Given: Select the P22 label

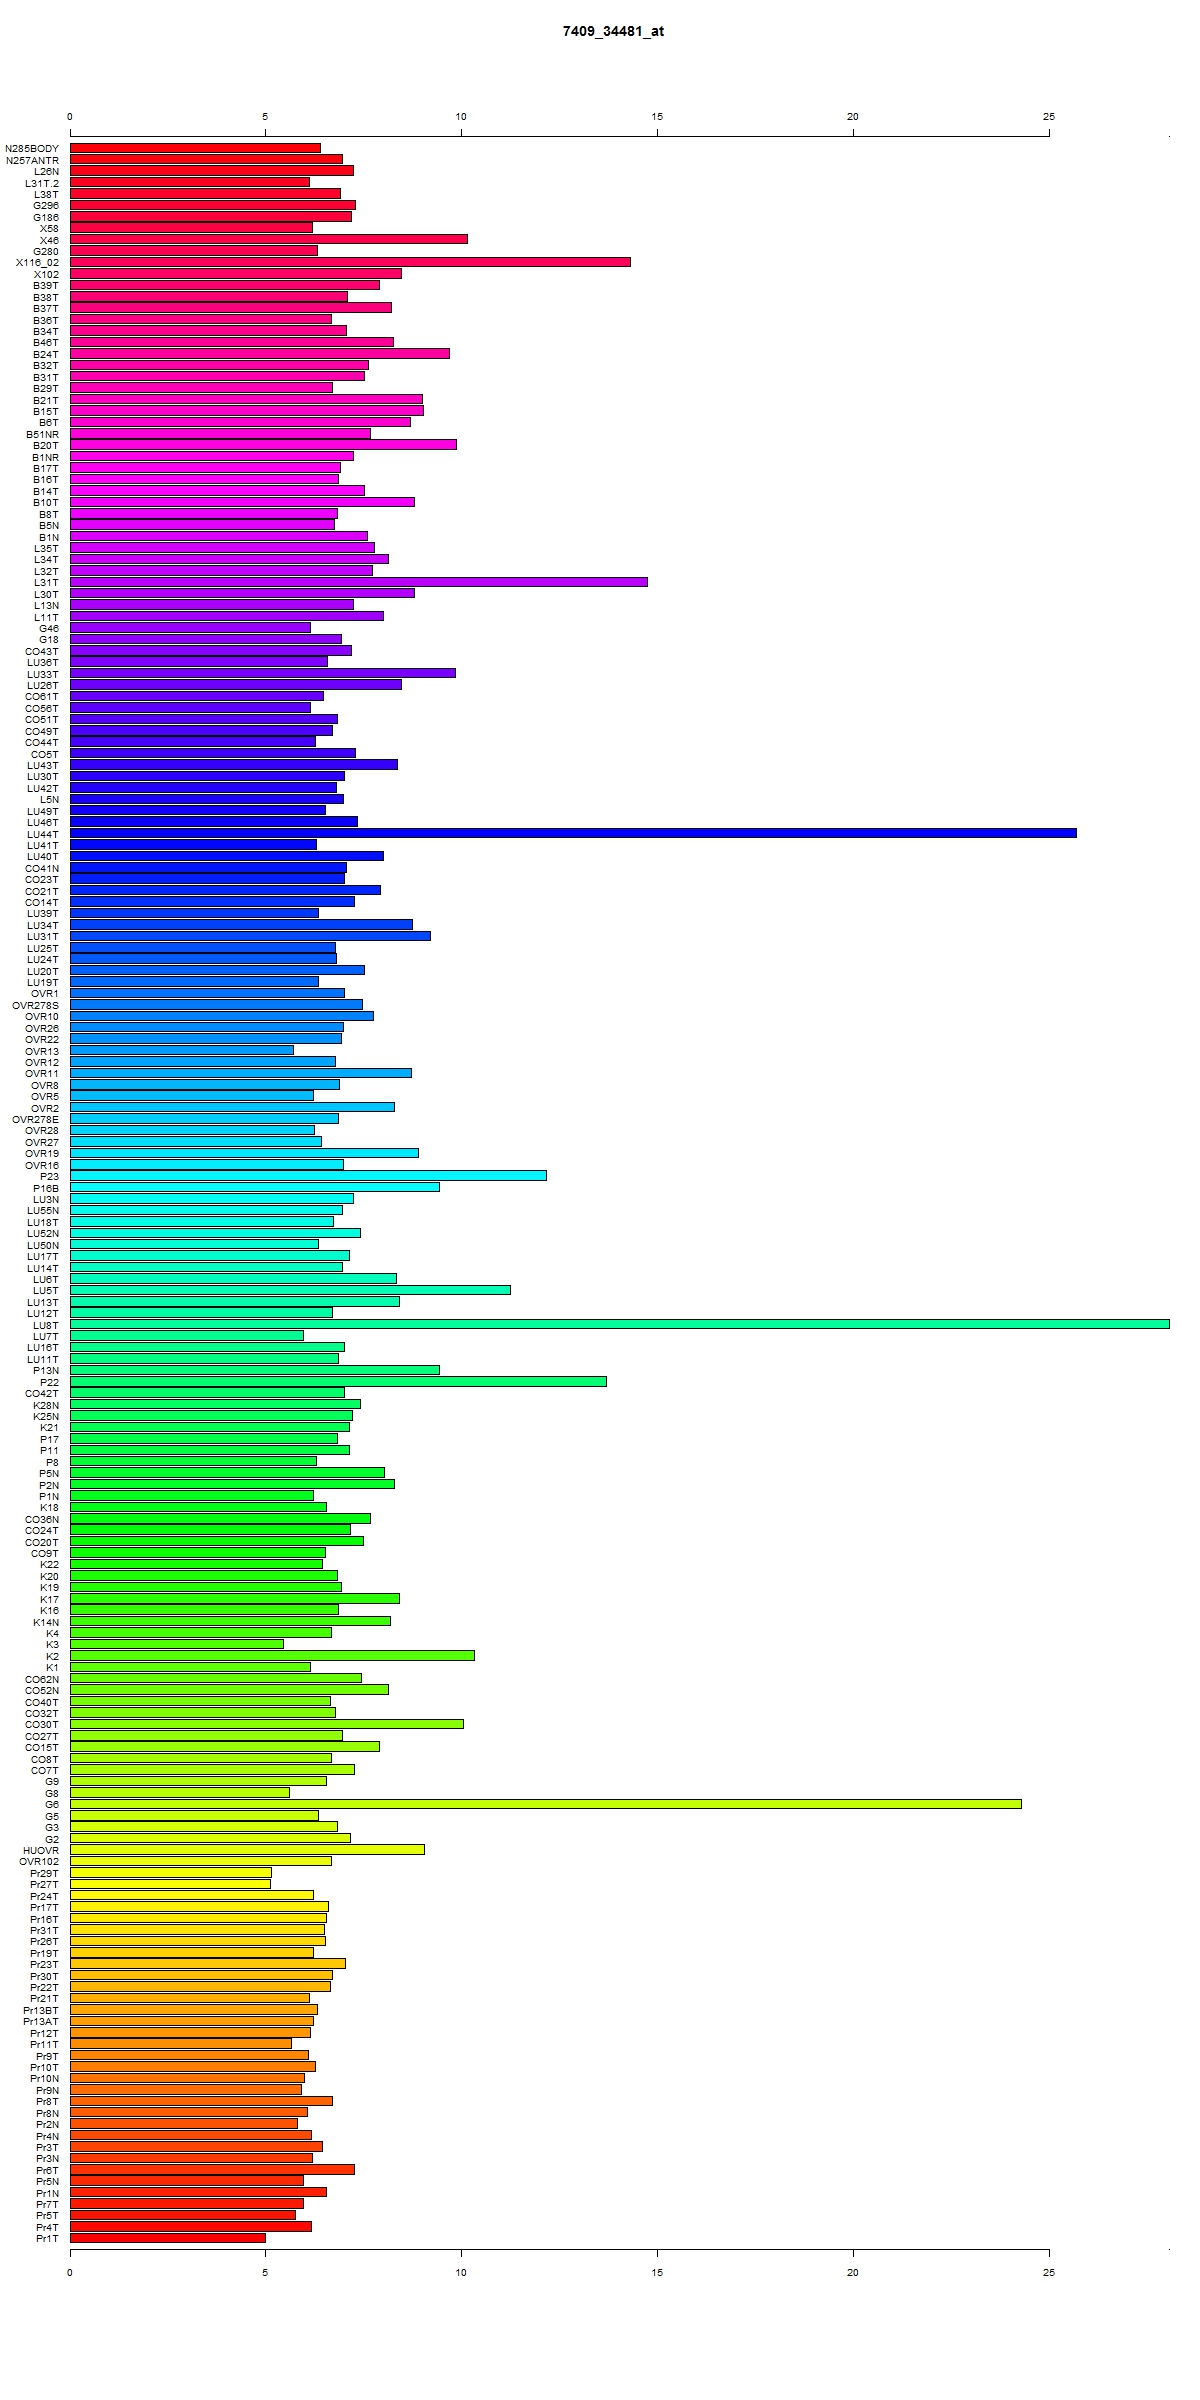Looking at the screenshot, I should pos(50,1382).
